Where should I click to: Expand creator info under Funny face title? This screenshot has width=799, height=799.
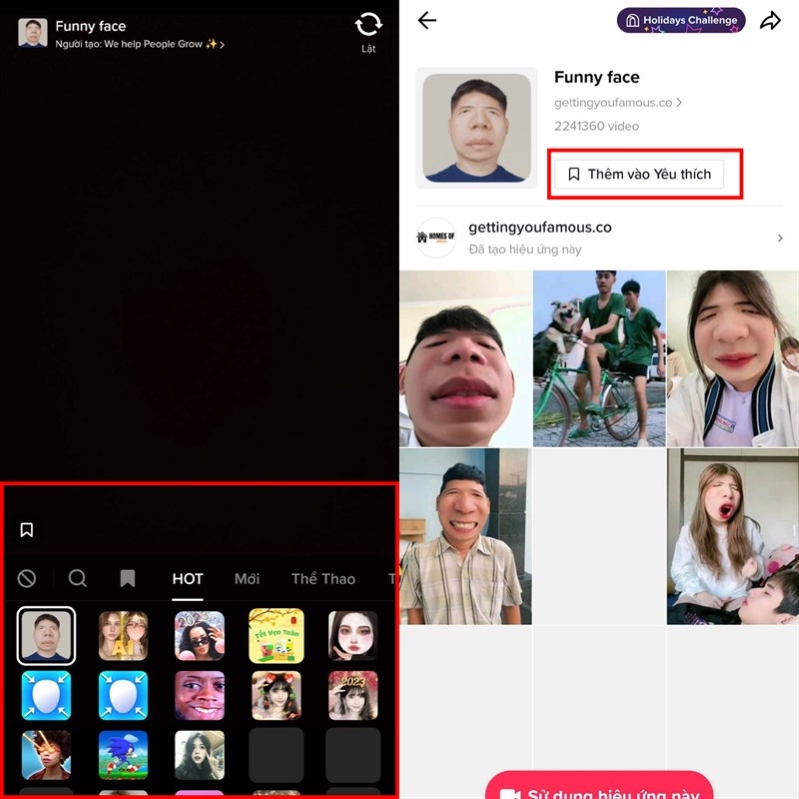coord(140,45)
